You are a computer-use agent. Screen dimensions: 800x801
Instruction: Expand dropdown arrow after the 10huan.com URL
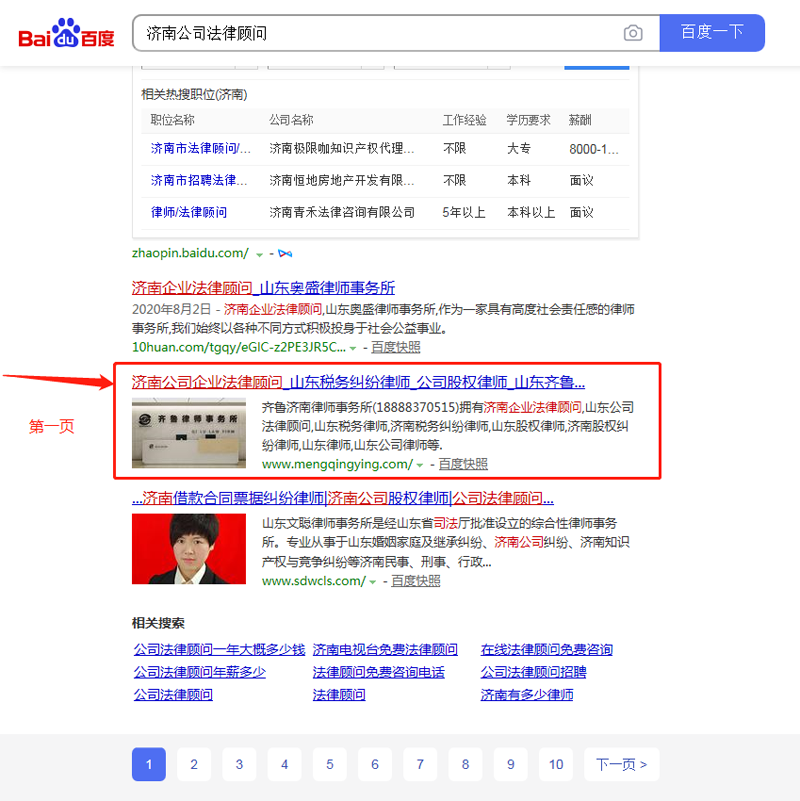coord(352,348)
